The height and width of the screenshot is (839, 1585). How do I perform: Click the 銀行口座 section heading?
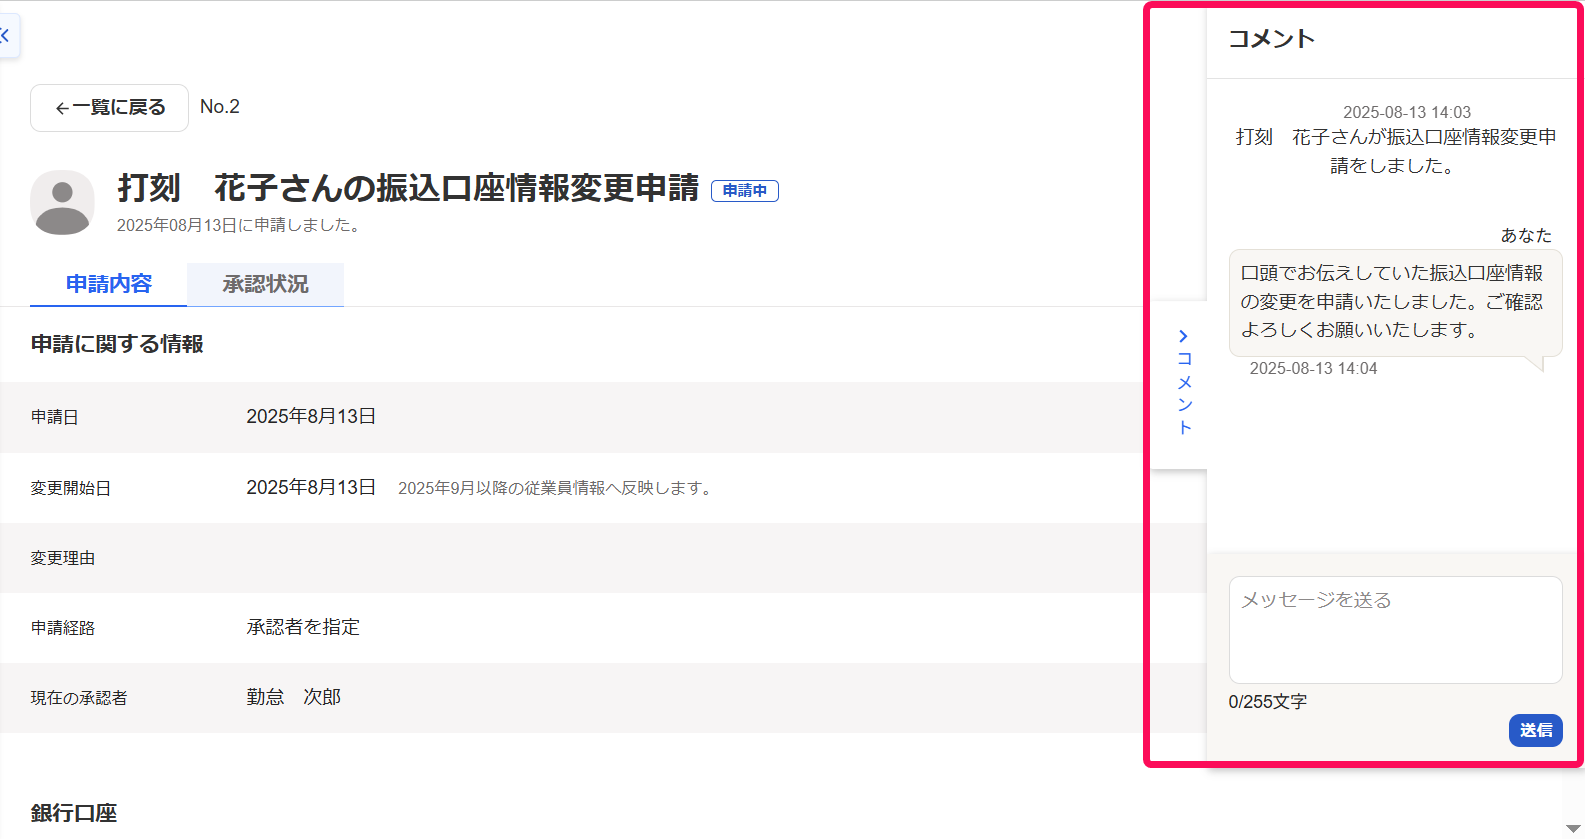click(74, 813)
